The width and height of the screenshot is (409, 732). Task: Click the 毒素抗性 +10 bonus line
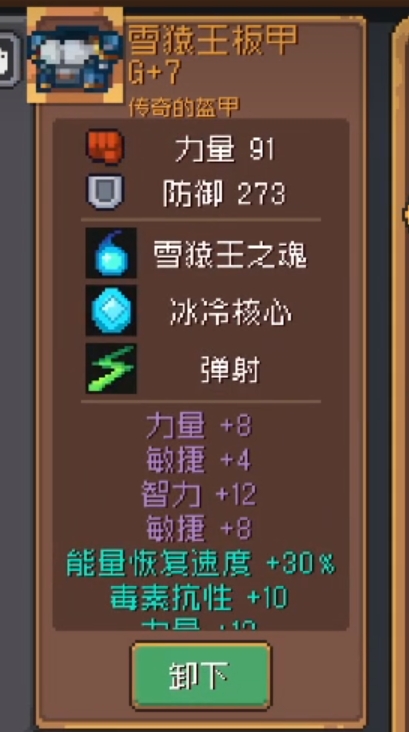pyautogui.click(x=199, y=598)
